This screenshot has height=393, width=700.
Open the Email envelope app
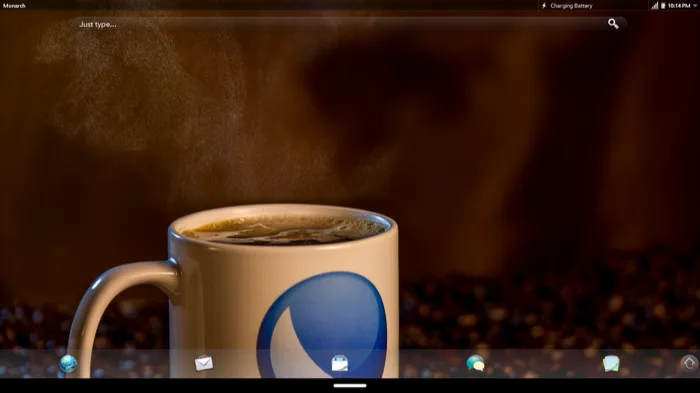point(204,363)
